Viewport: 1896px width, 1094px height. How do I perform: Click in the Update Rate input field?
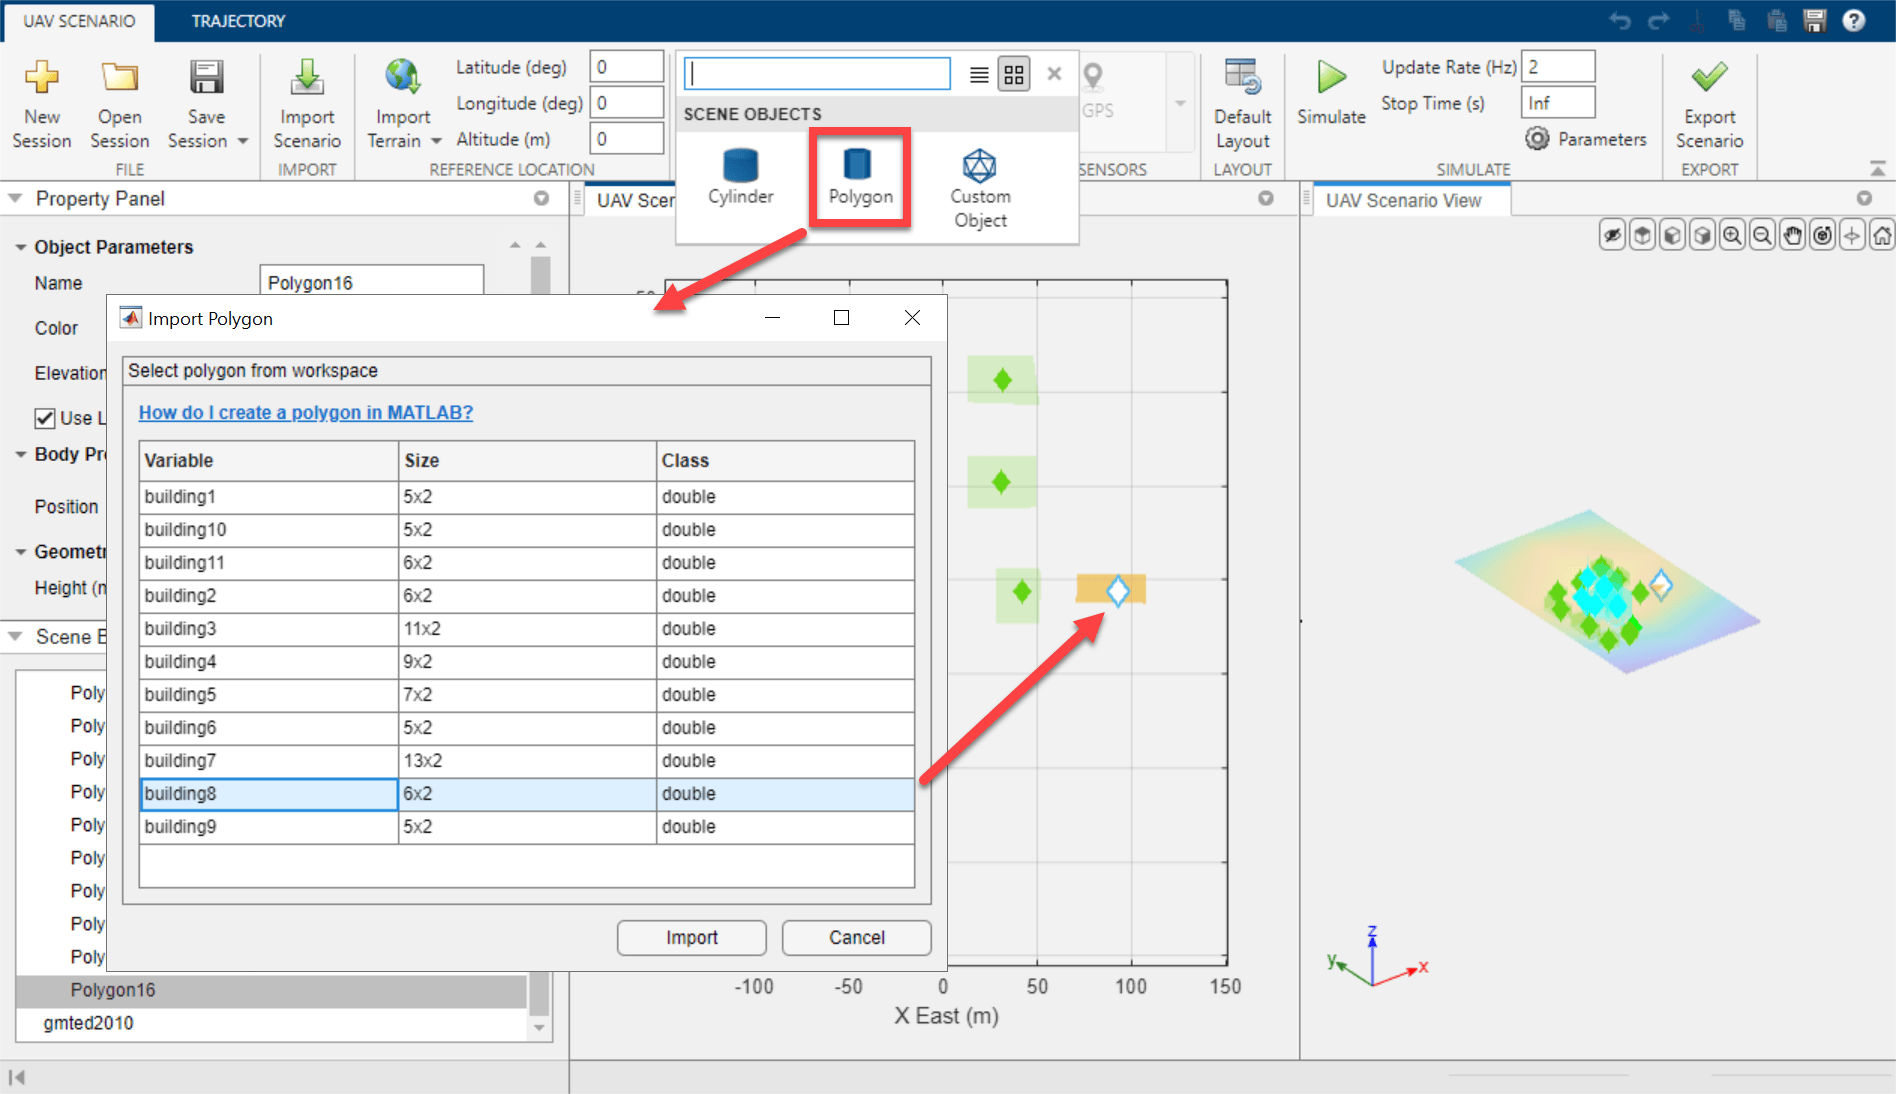1558,67
